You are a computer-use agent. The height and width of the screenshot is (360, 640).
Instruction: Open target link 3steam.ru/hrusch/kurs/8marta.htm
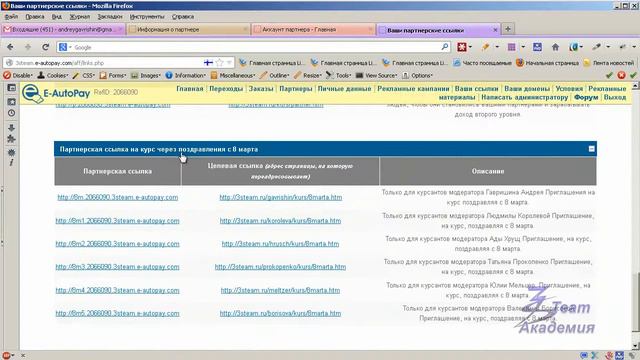point(280,244)
